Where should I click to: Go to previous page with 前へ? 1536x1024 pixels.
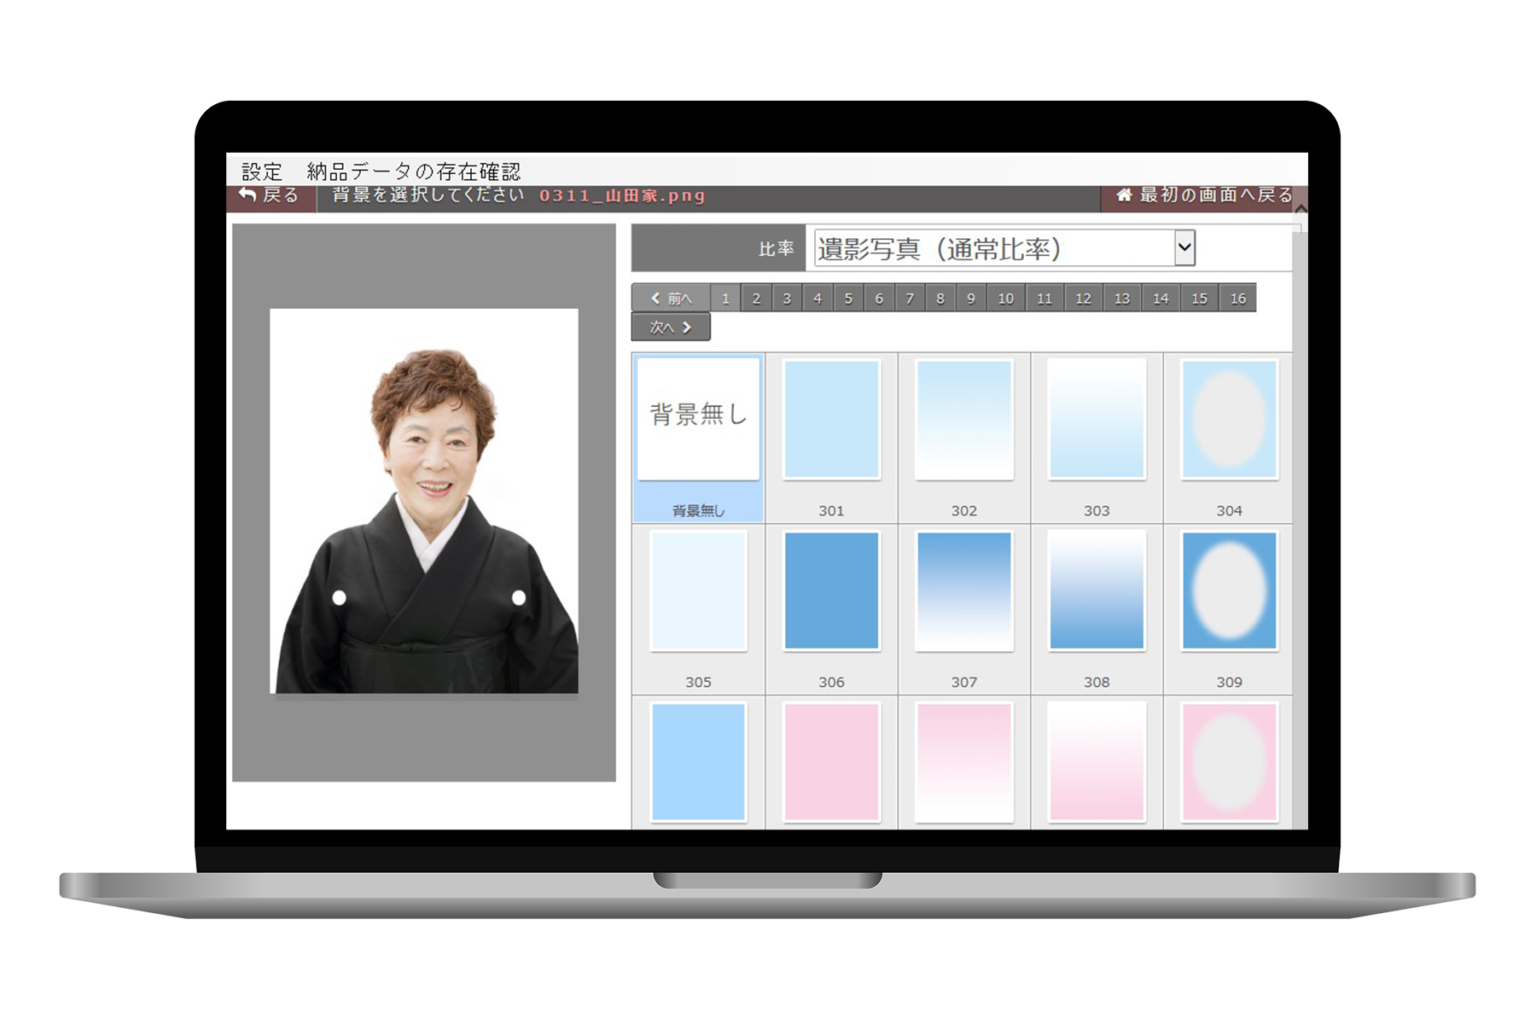671,298
